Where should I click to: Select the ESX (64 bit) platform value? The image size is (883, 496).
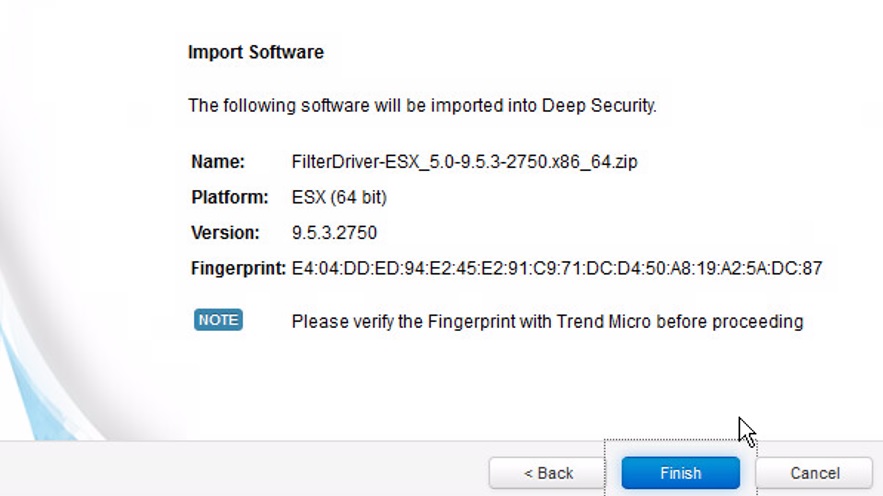(x=339, y=198)
